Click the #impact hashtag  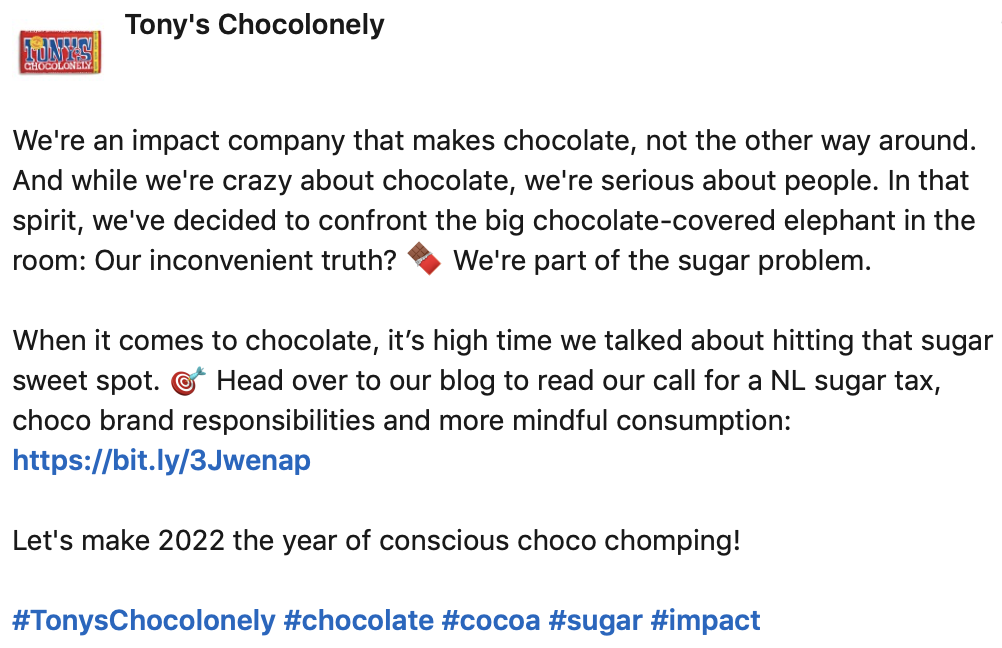pos(705,620)
